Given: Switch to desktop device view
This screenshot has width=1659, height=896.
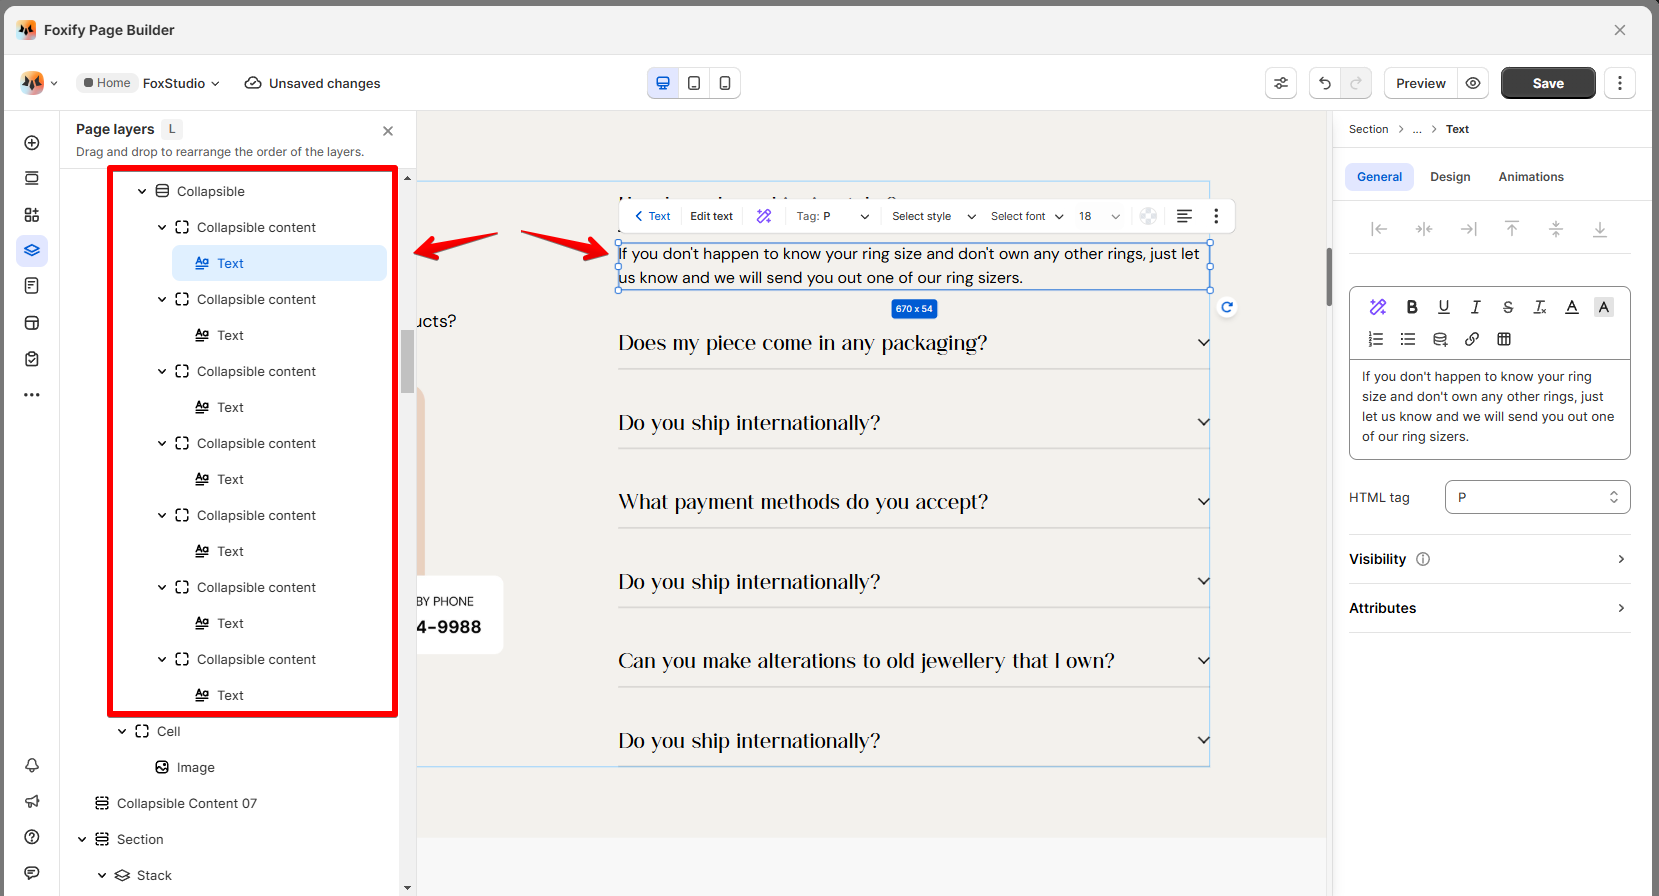Looking at the screenshot, I should tap(663, 83).
